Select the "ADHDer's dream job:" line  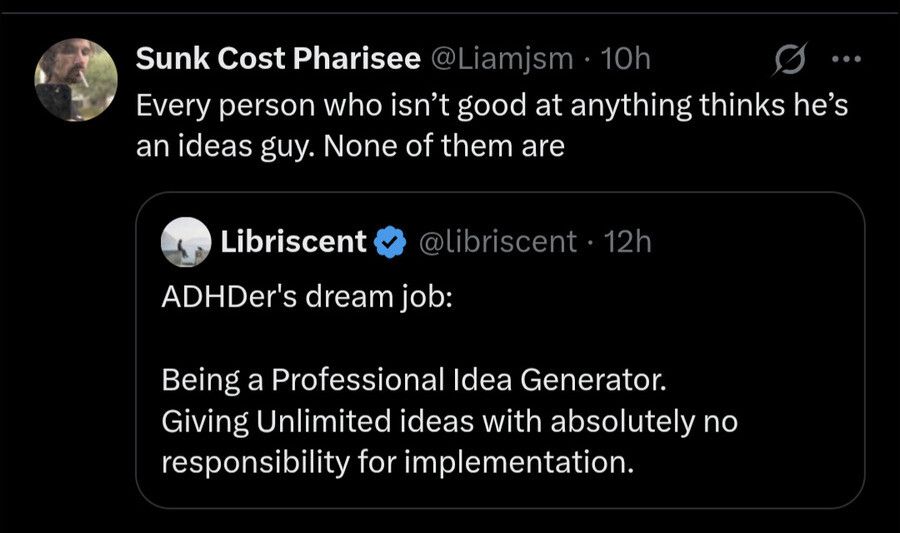[305, 298]
